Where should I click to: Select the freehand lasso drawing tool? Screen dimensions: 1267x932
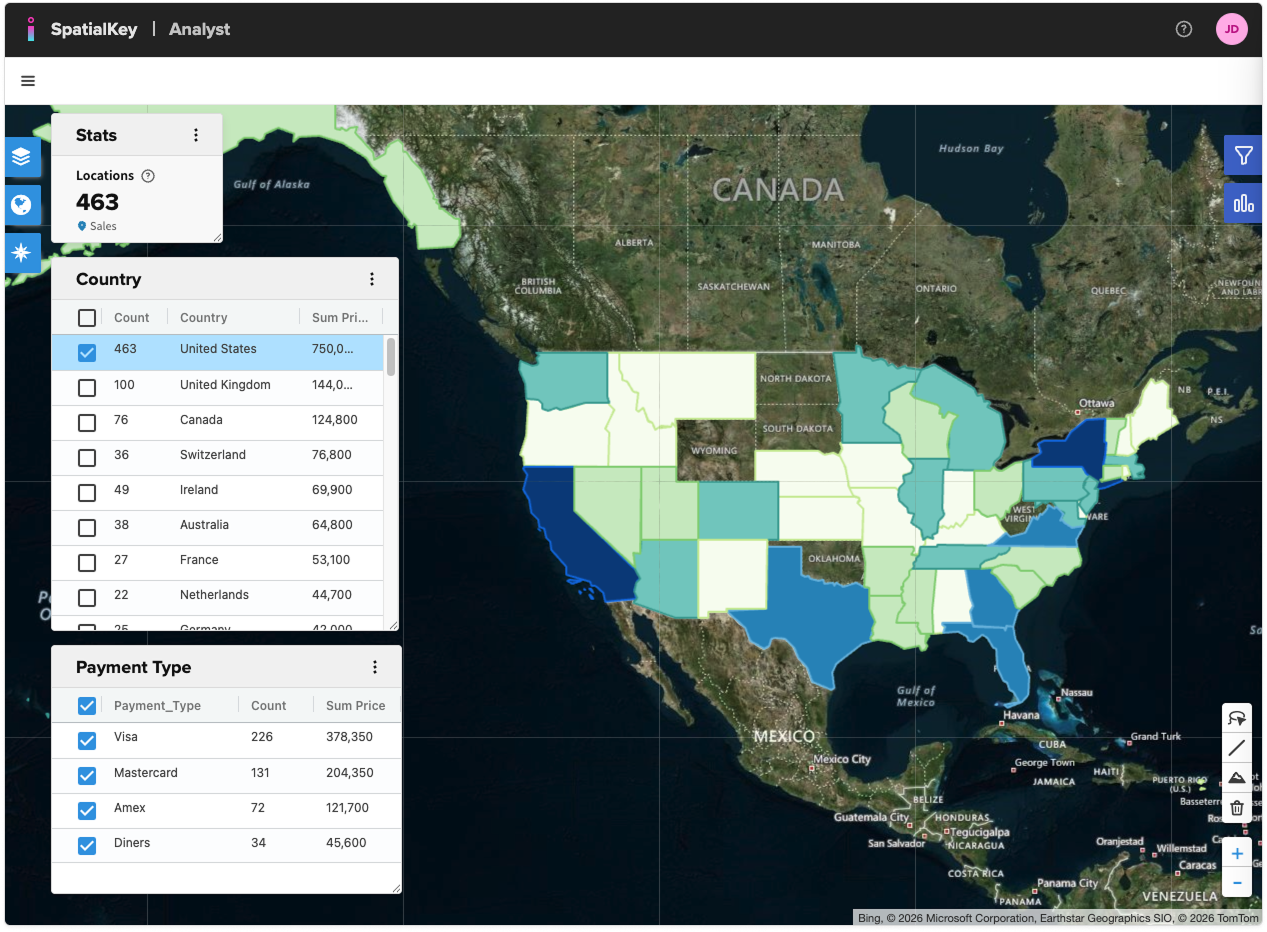[x=1237, y=718]
